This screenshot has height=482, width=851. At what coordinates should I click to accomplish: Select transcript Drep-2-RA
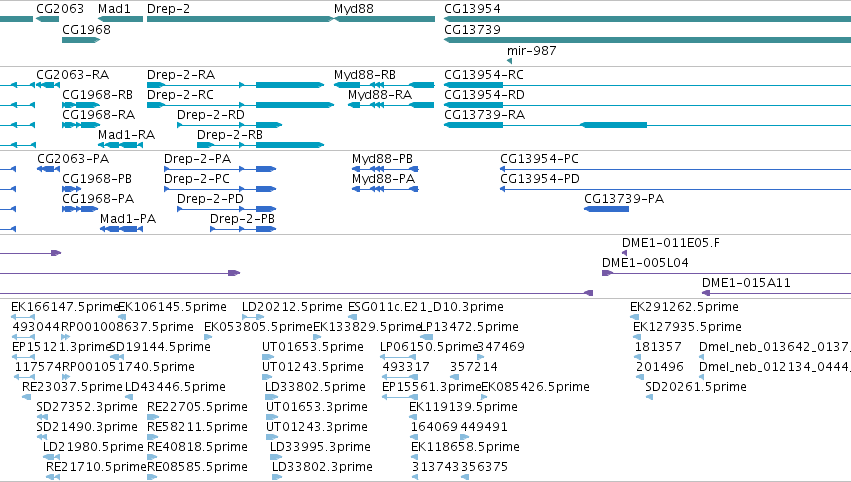point(181,74)
